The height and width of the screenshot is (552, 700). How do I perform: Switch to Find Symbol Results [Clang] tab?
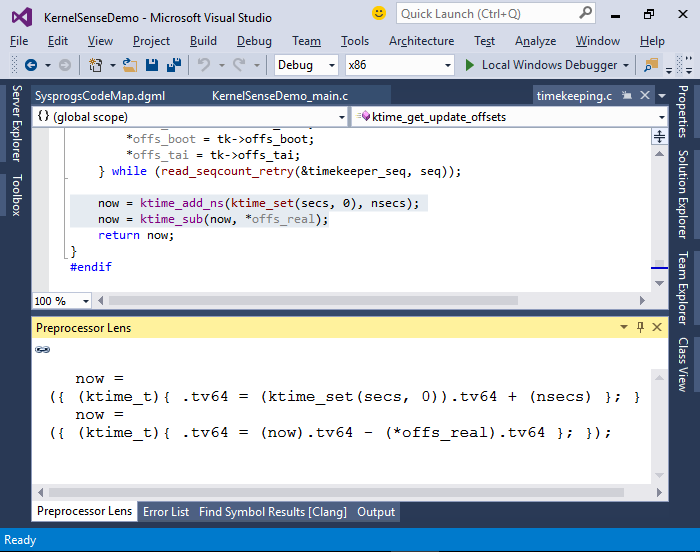pos(273,512)
